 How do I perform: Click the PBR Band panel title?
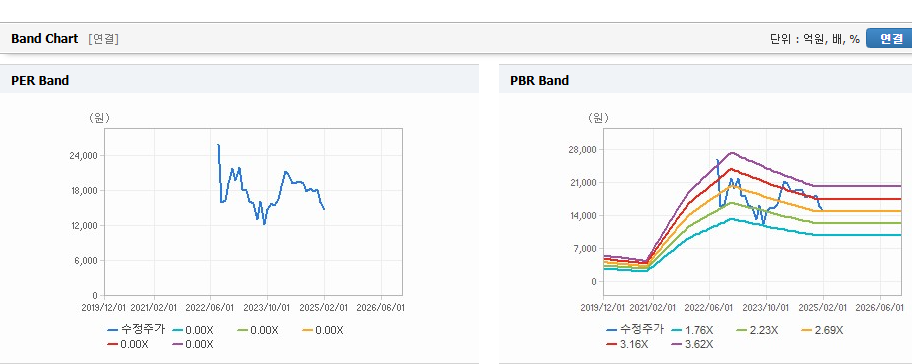coord(539,81)
